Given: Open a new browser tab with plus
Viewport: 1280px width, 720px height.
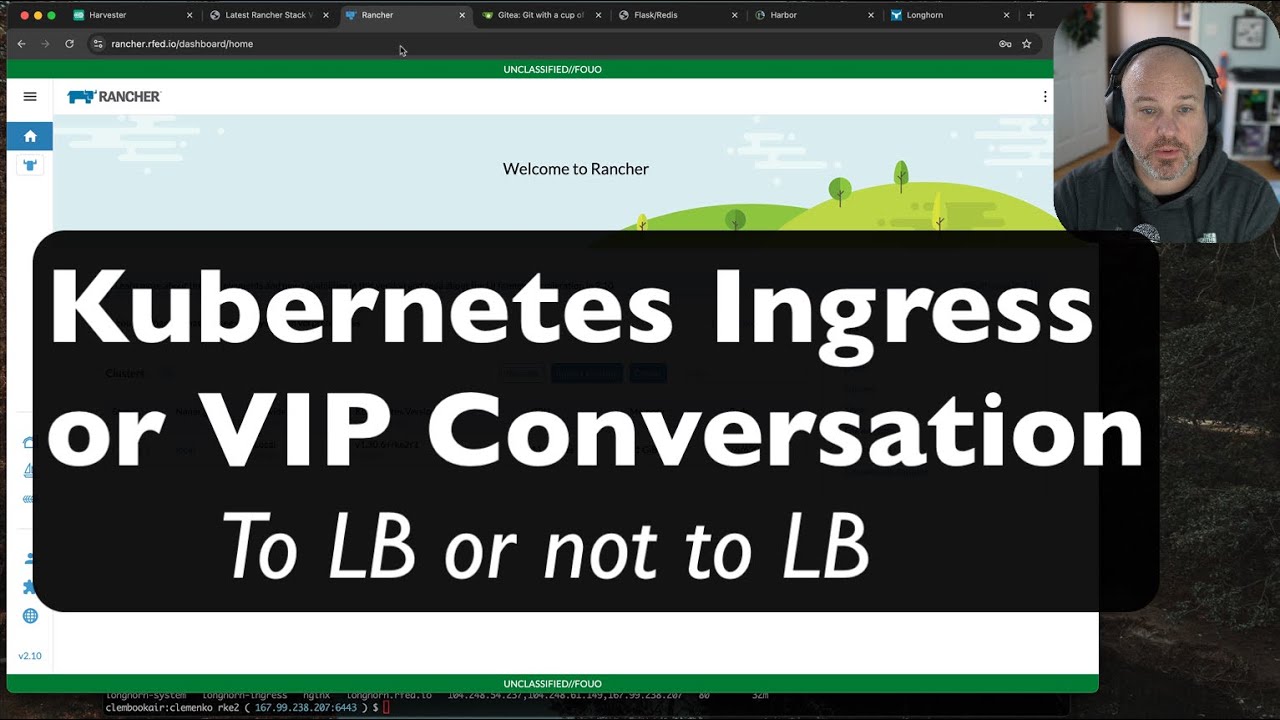Looking at the screenshot, I should coord(1031,15).
